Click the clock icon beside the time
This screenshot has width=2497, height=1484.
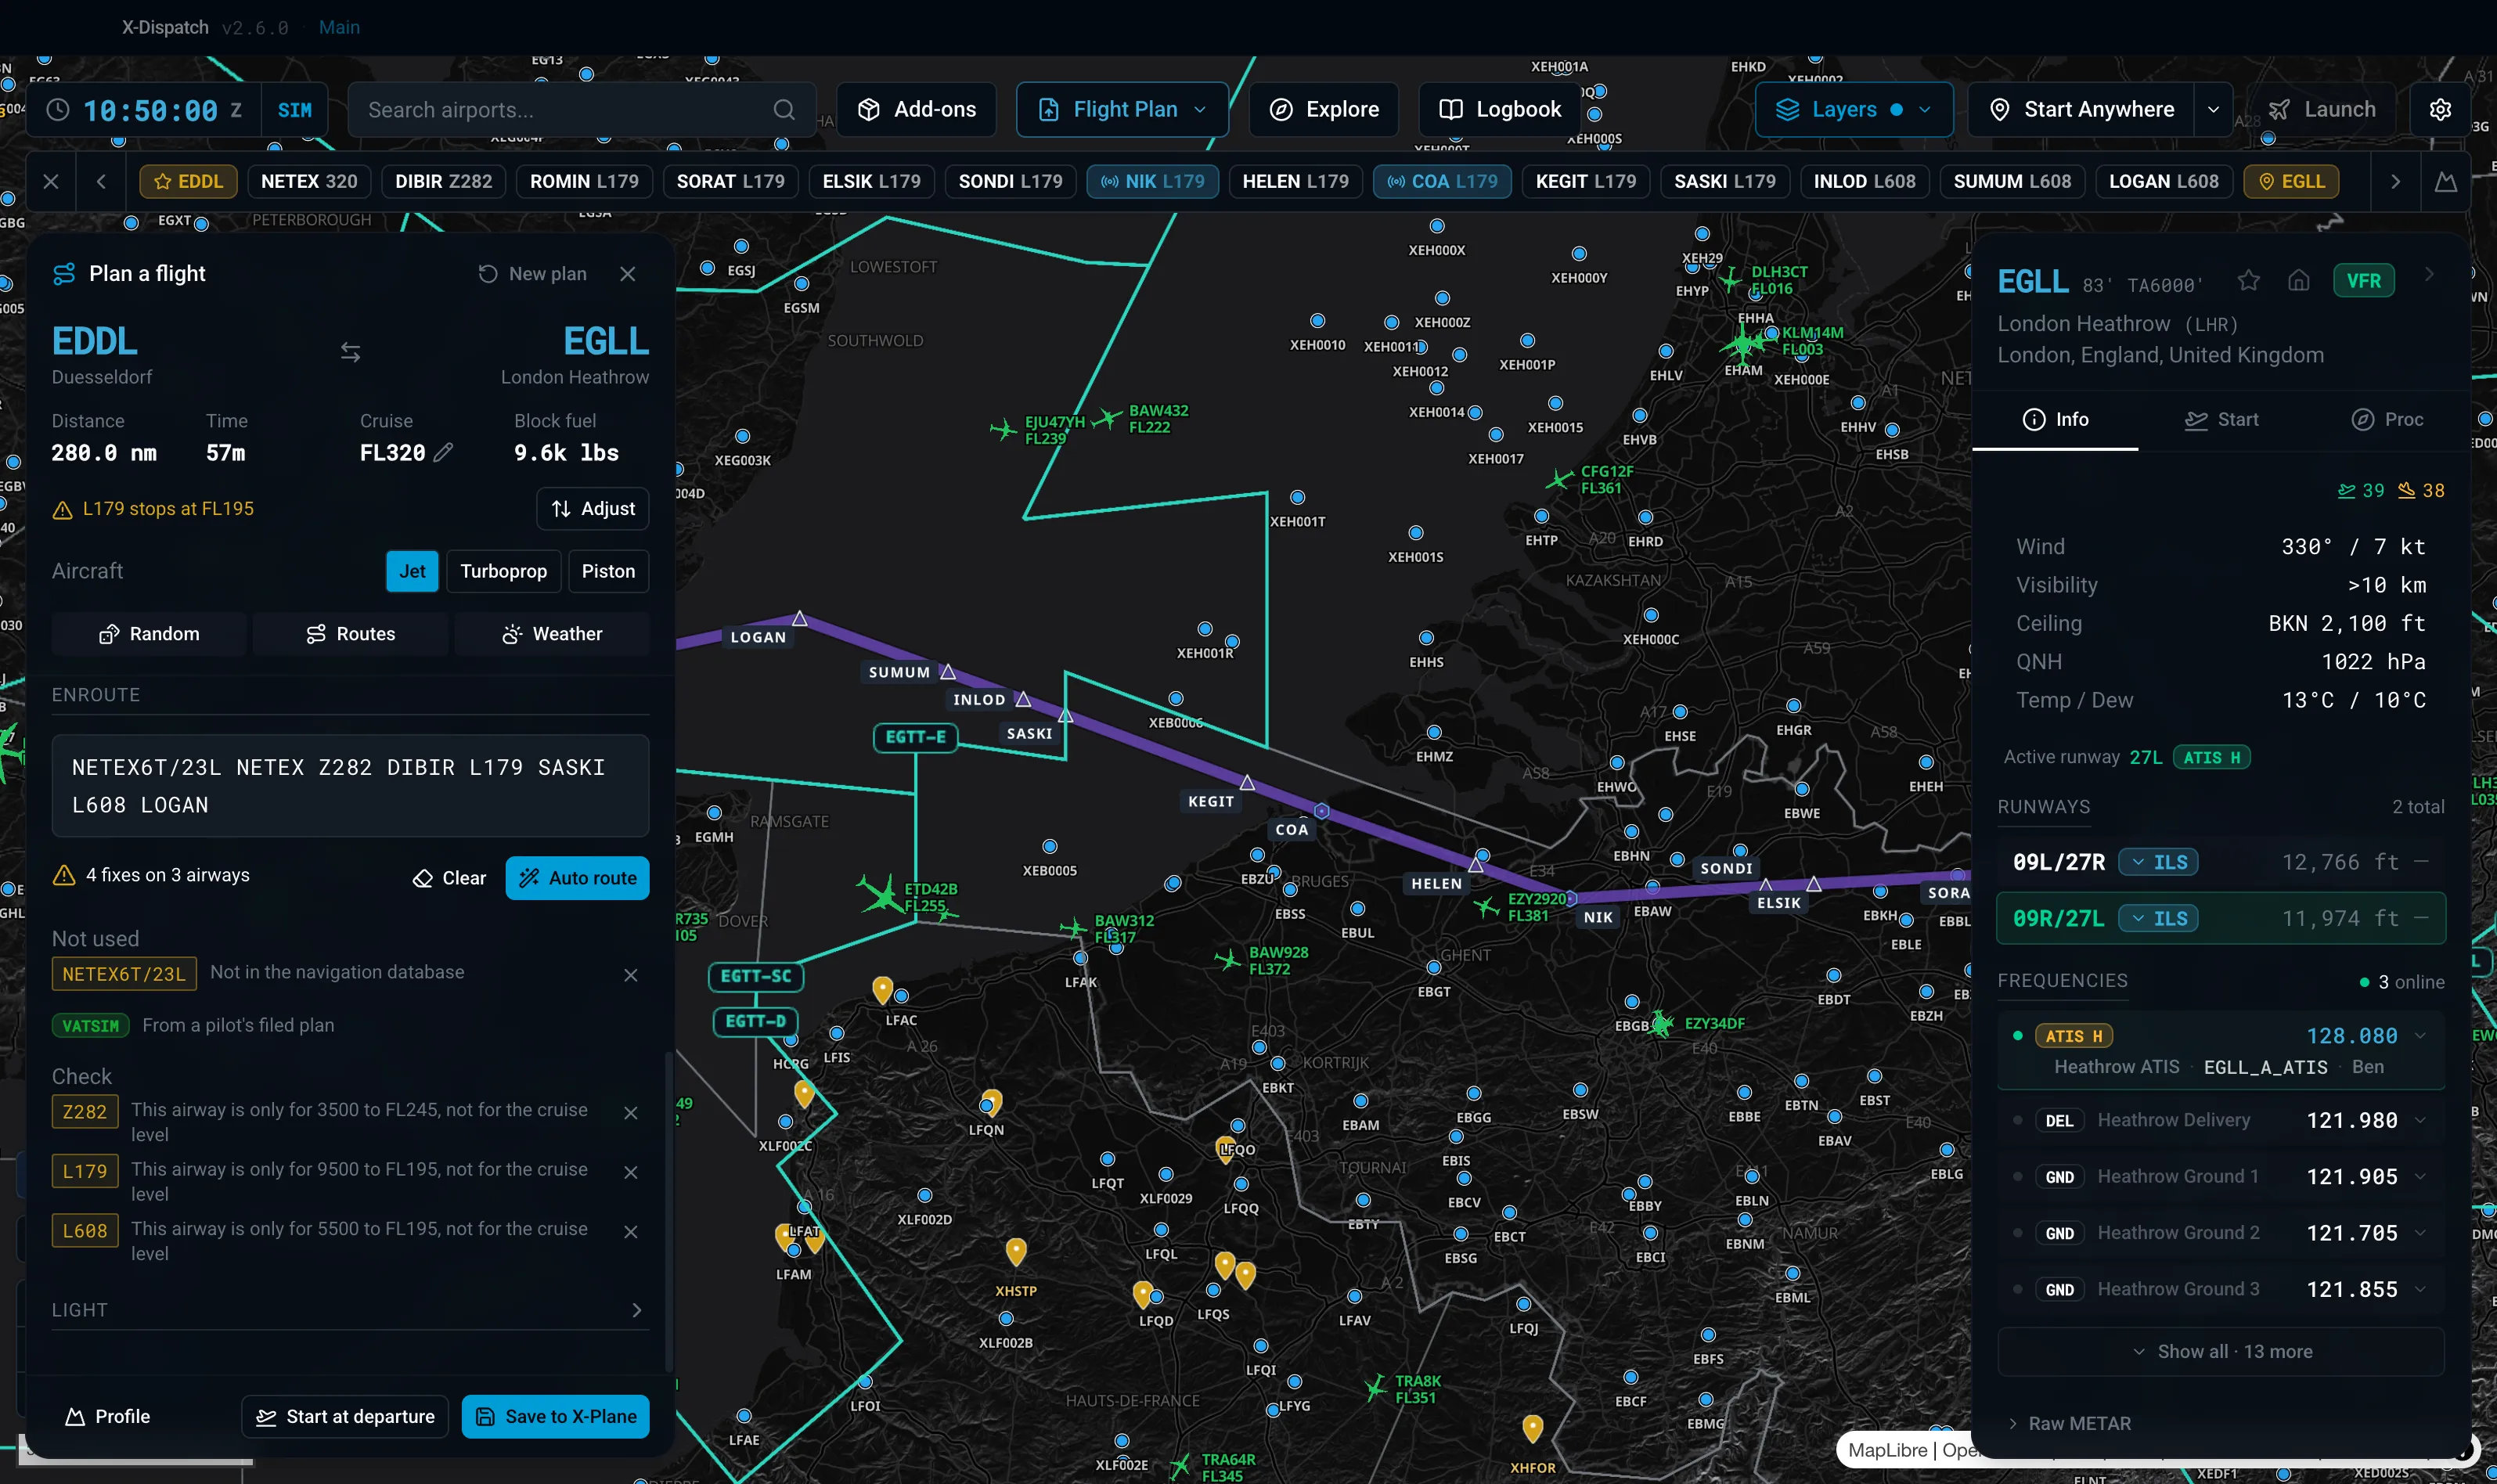[58, 110]
